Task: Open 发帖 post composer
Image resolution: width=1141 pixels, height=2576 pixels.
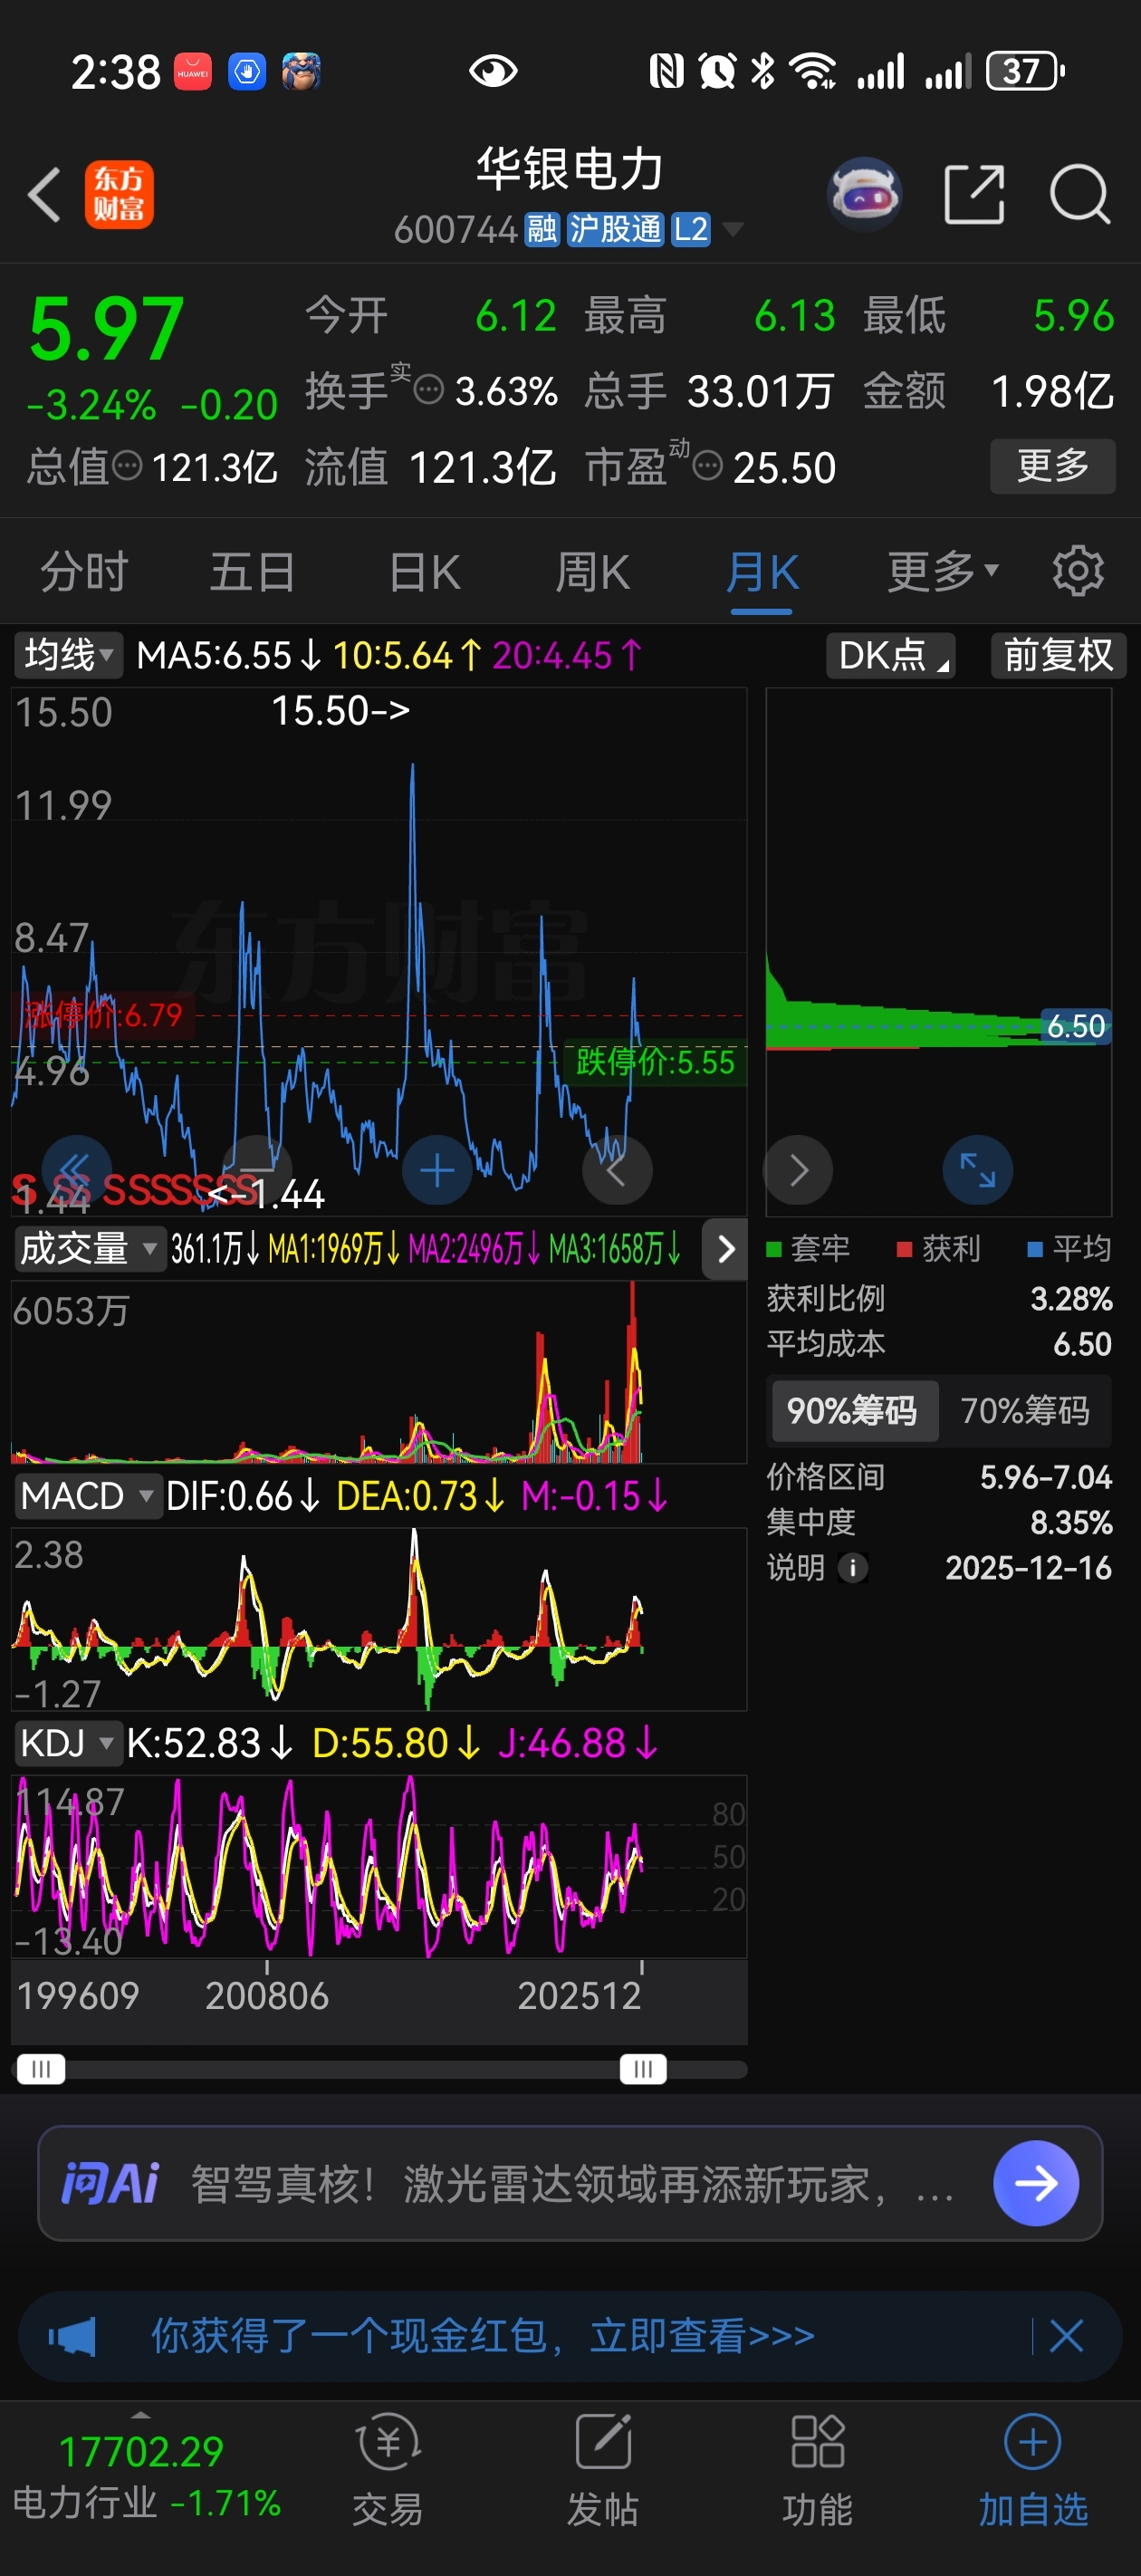Action: point(603,2471)
